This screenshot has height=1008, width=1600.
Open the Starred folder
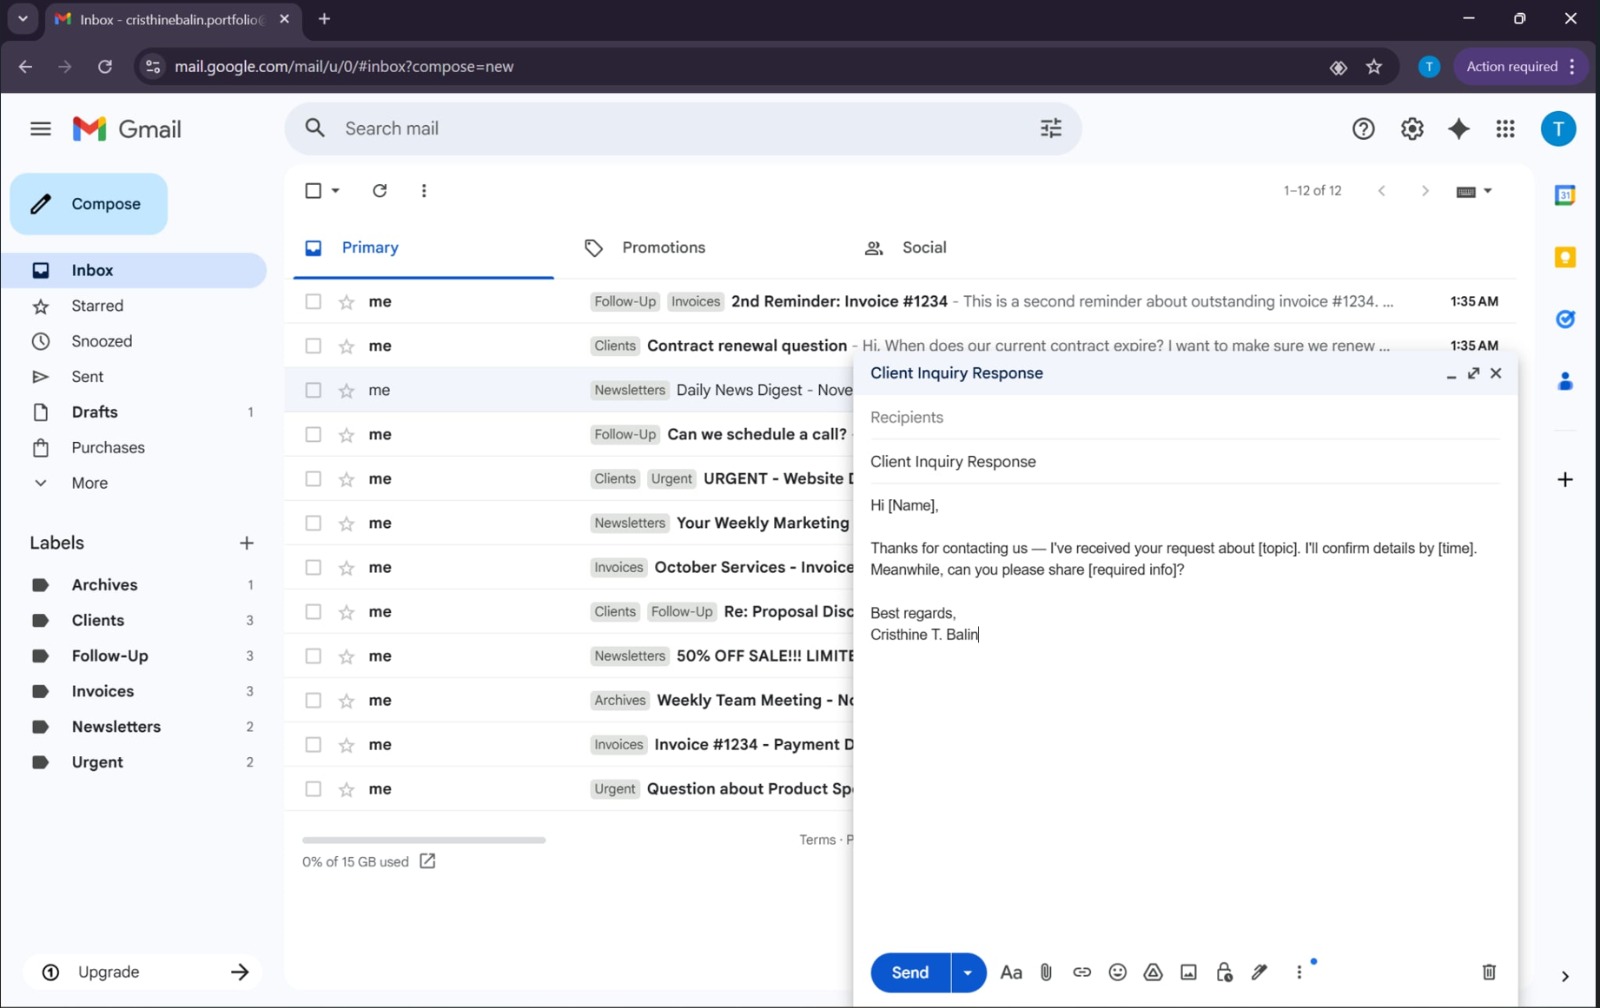(x=97, y=306)
